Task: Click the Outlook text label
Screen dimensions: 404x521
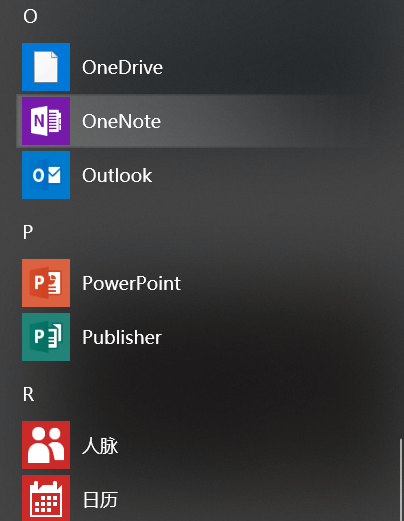Action: [x=117, y=175]
